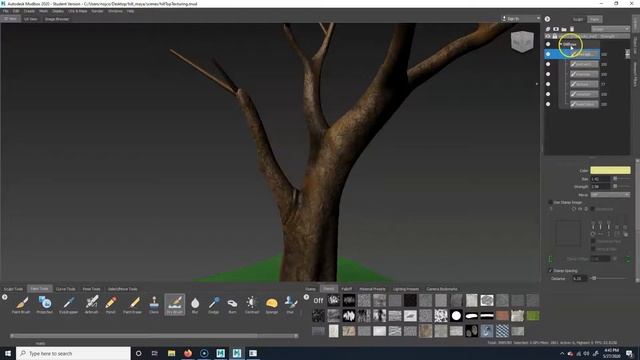Open the Edit menu
The height and width of the screenshot is (360, 640).
tap(16, 11)
